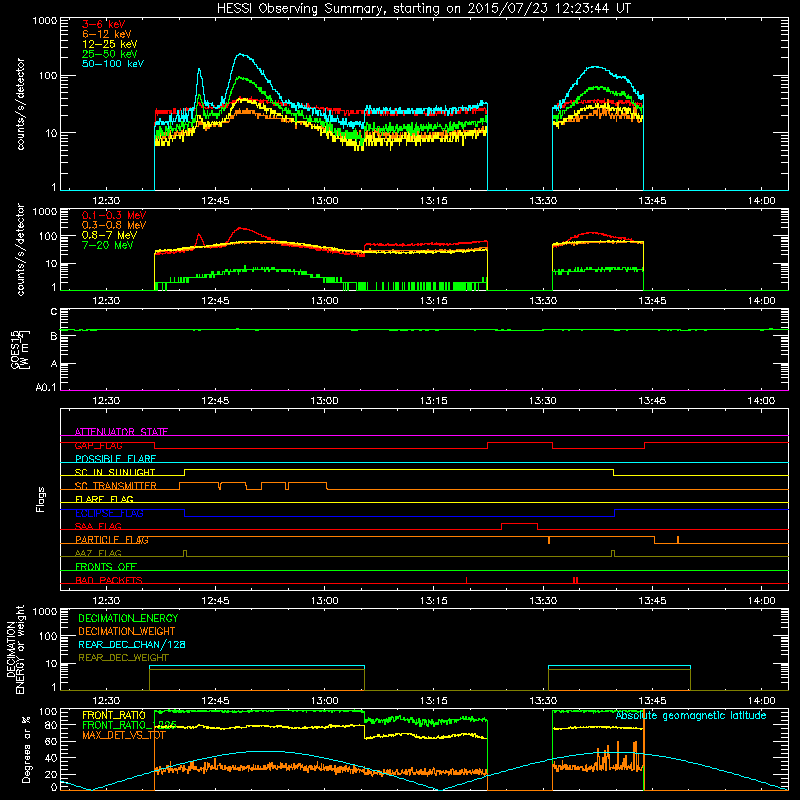The height and width of the screenshot is (800, 800).
Task: Click the blue ECLIPSE_FLAG label
Action: point(109,513)
